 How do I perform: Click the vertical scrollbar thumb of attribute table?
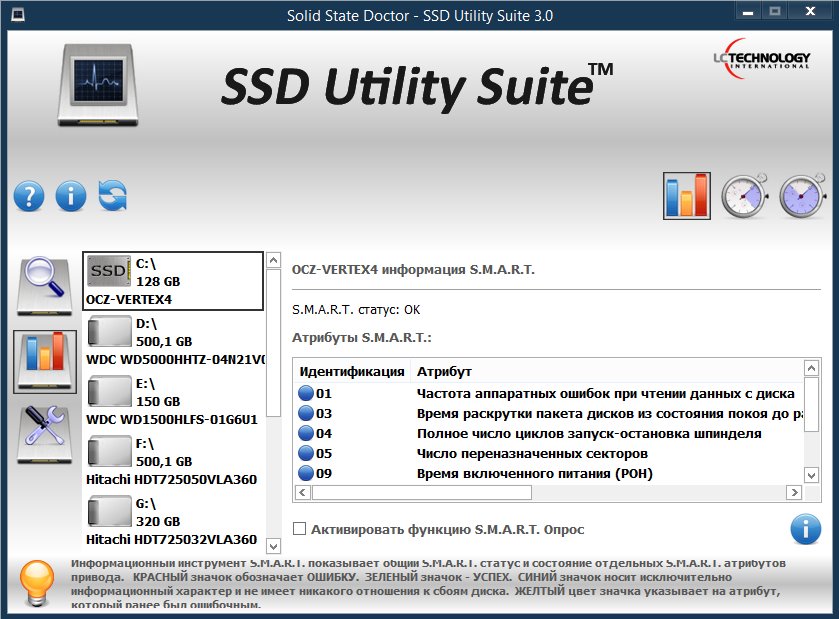(812, 404)
